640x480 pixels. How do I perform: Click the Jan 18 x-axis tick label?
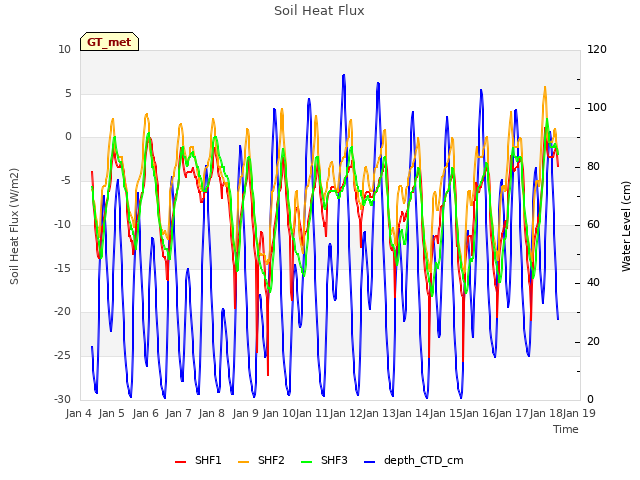coord(546,413)
